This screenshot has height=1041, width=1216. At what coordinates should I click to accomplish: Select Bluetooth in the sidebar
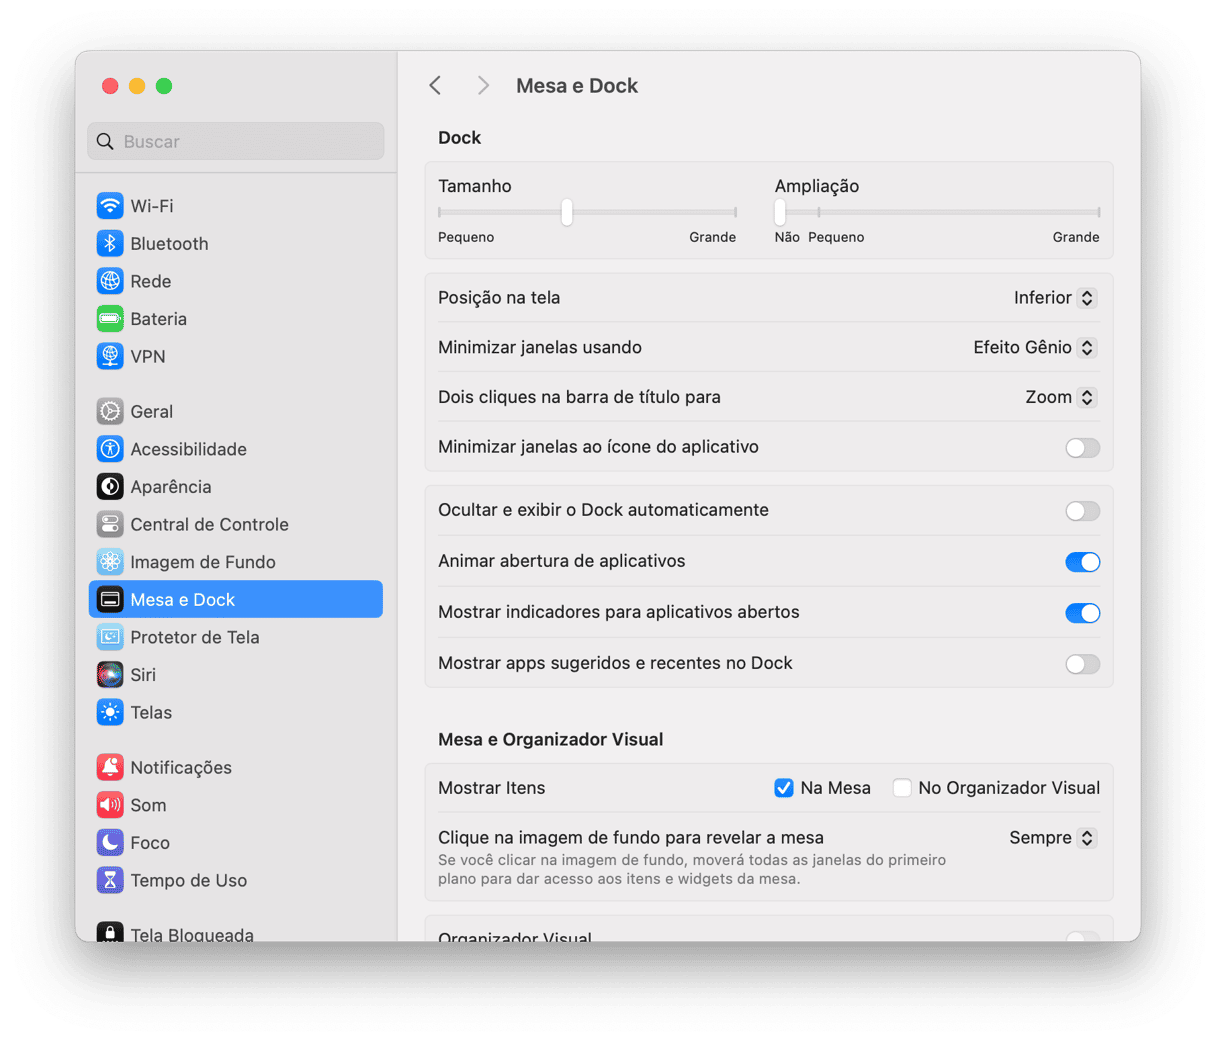coord(236,244)
